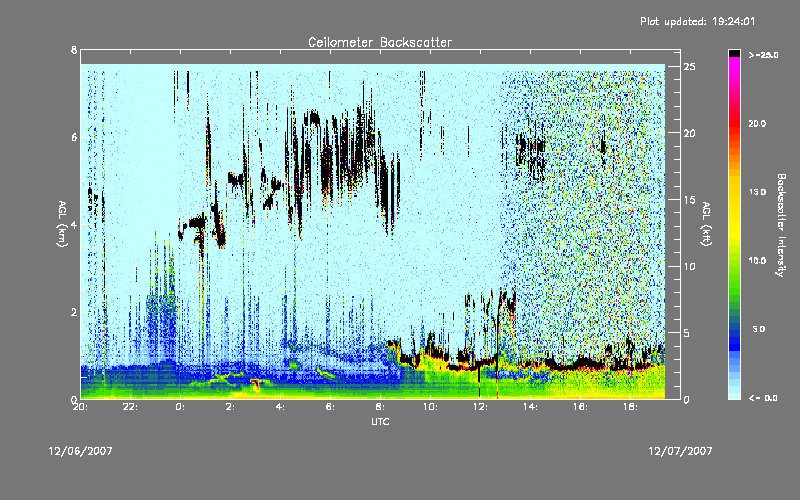Click the '0:' midnight UTC time tick

(x=180, y=407)
